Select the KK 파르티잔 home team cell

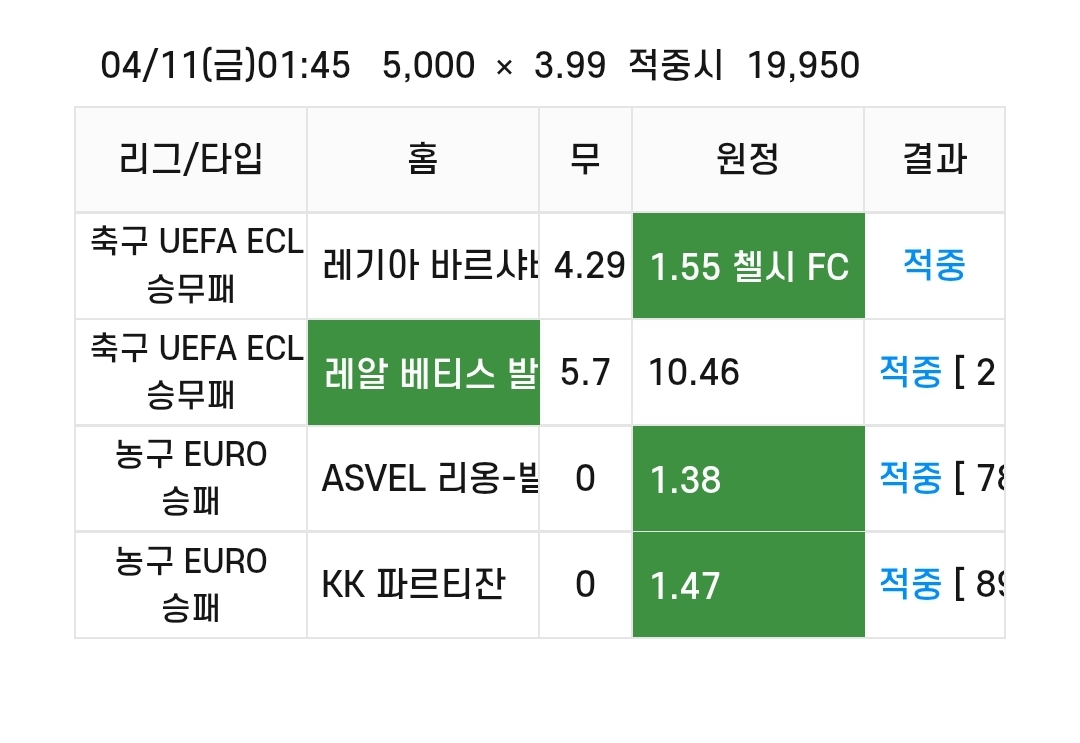tap(424, 585)
